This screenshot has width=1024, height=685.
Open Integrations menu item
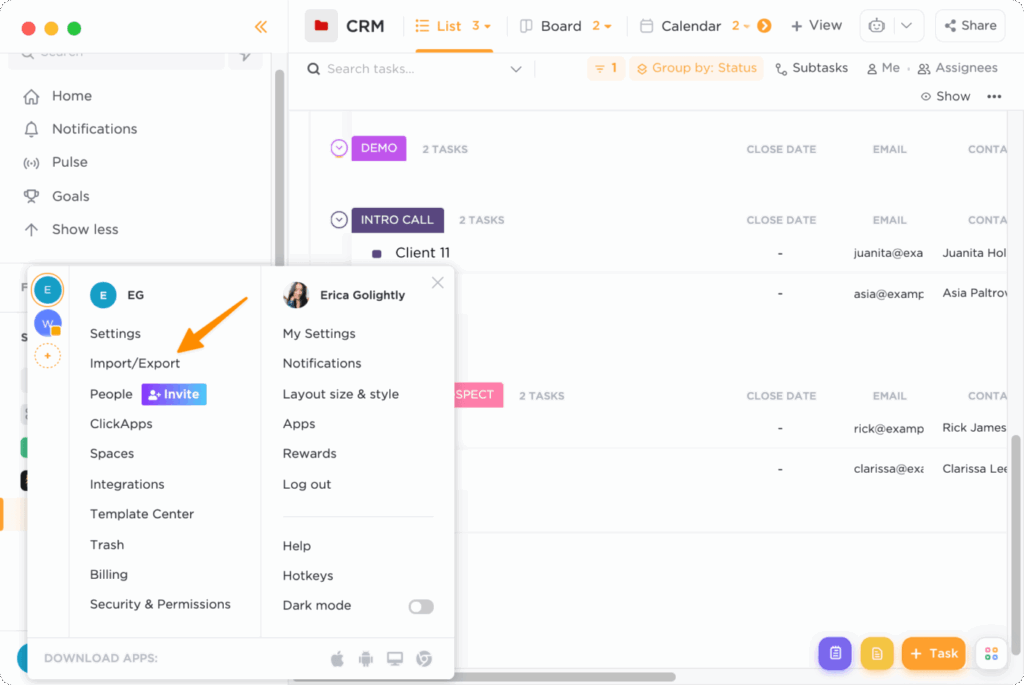click(127, 484)
